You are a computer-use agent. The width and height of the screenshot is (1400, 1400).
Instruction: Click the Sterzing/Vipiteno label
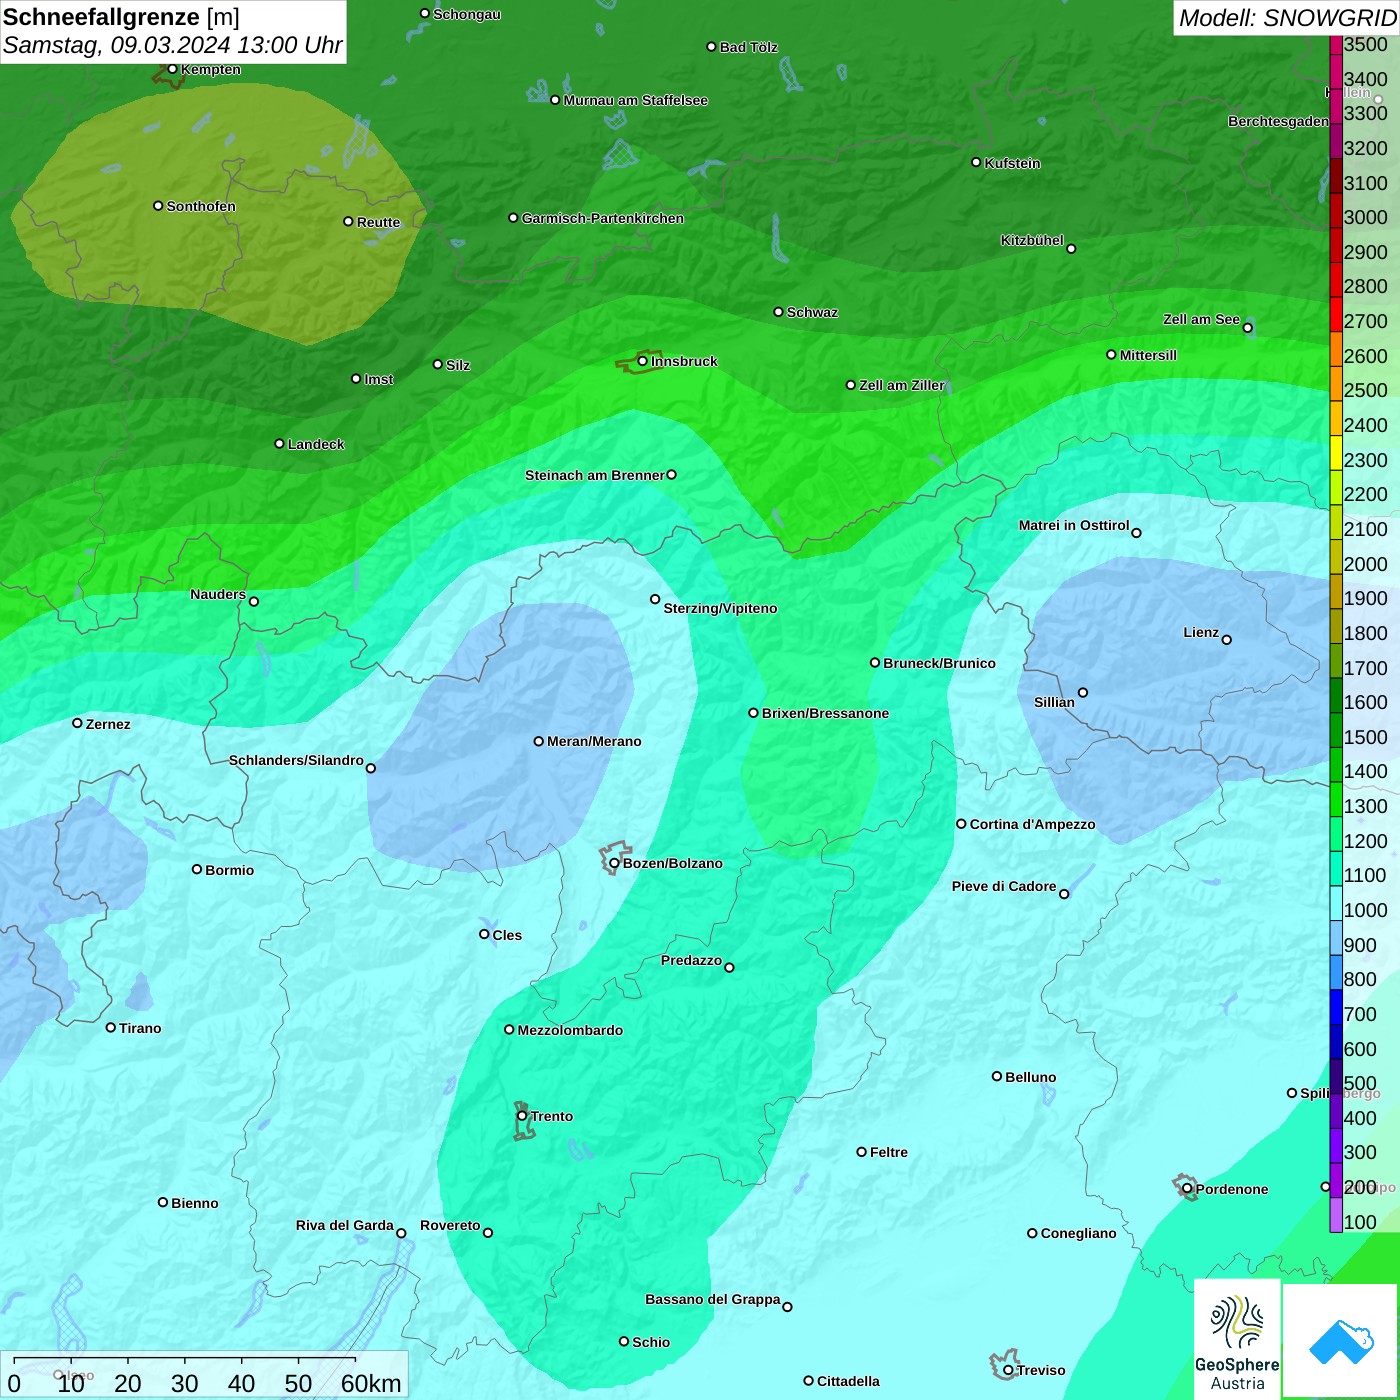(x=720, y=608)
